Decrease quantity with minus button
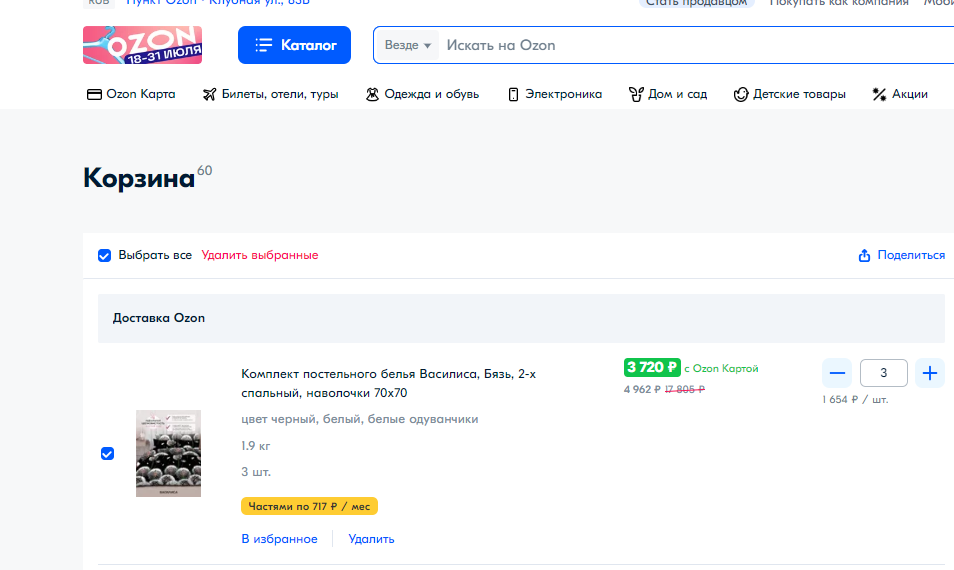Viewport: 954px width, 570px height. coord(837,374)
